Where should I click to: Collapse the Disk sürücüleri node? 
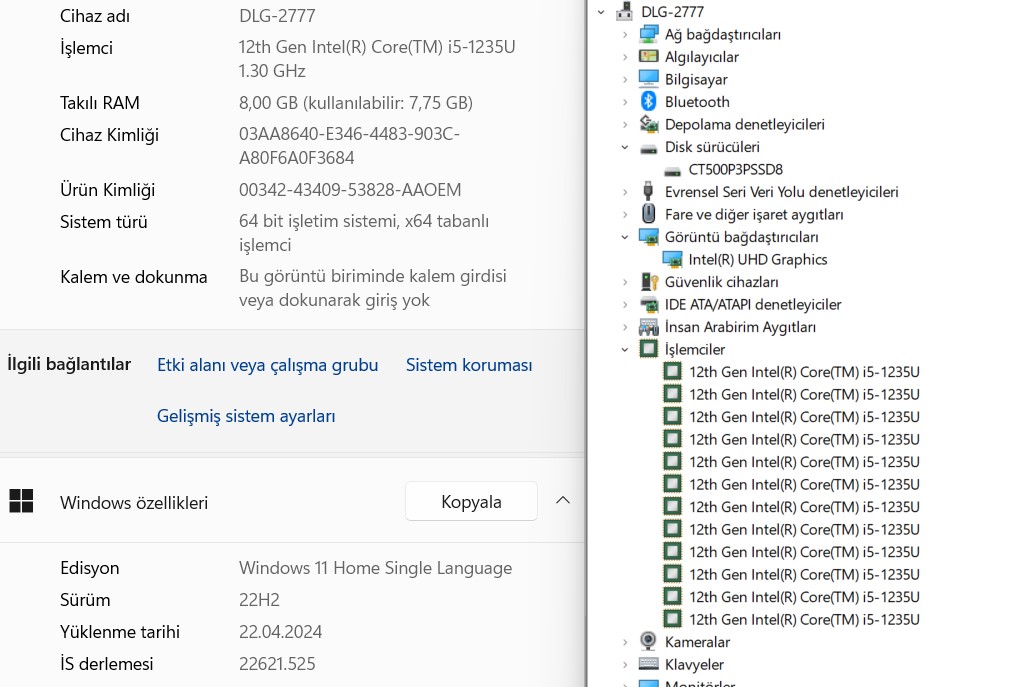[625, 147]
